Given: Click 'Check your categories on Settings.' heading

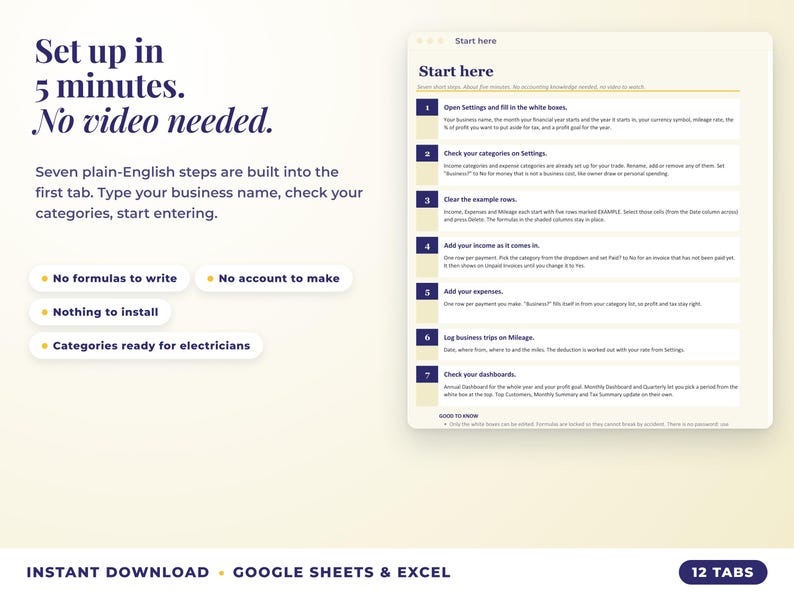Looking at the screenshot, I should click(x=495, y=153).
